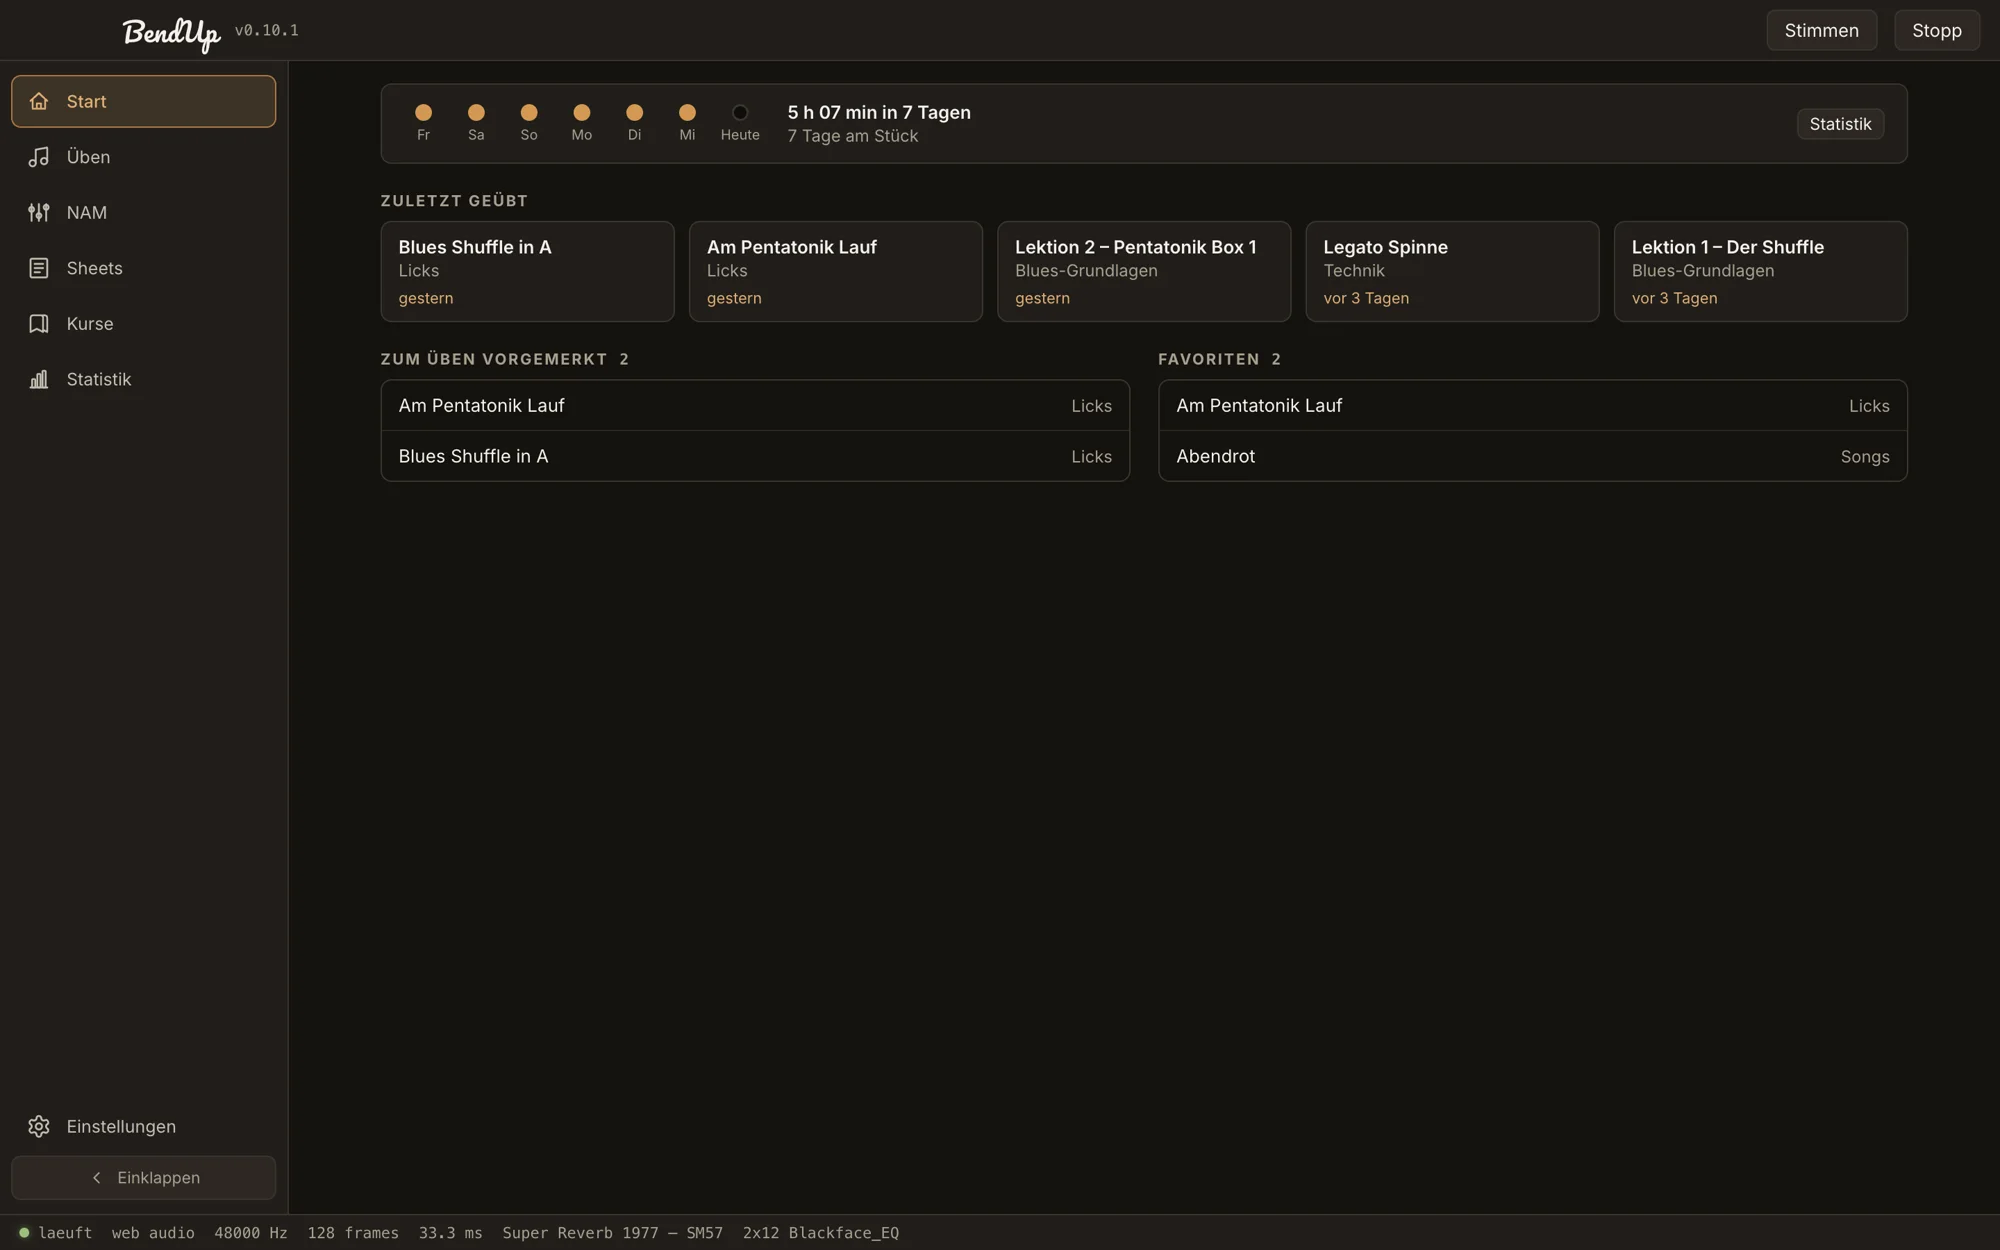Click the Di streak dot
The width and height of the screenshot is (2000, 1250).
coord(634,112)
